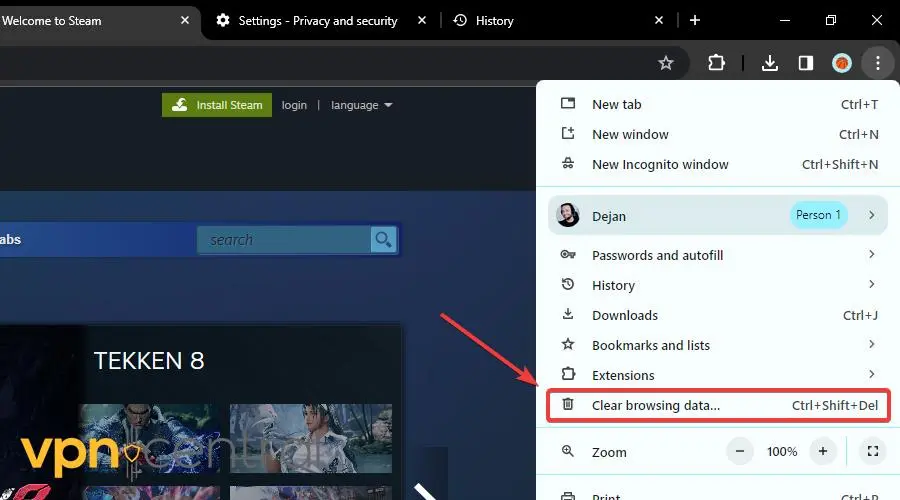Click the new tab icon in menu
The height and width of the screenshot is (500, 900).
click(568, 103)
